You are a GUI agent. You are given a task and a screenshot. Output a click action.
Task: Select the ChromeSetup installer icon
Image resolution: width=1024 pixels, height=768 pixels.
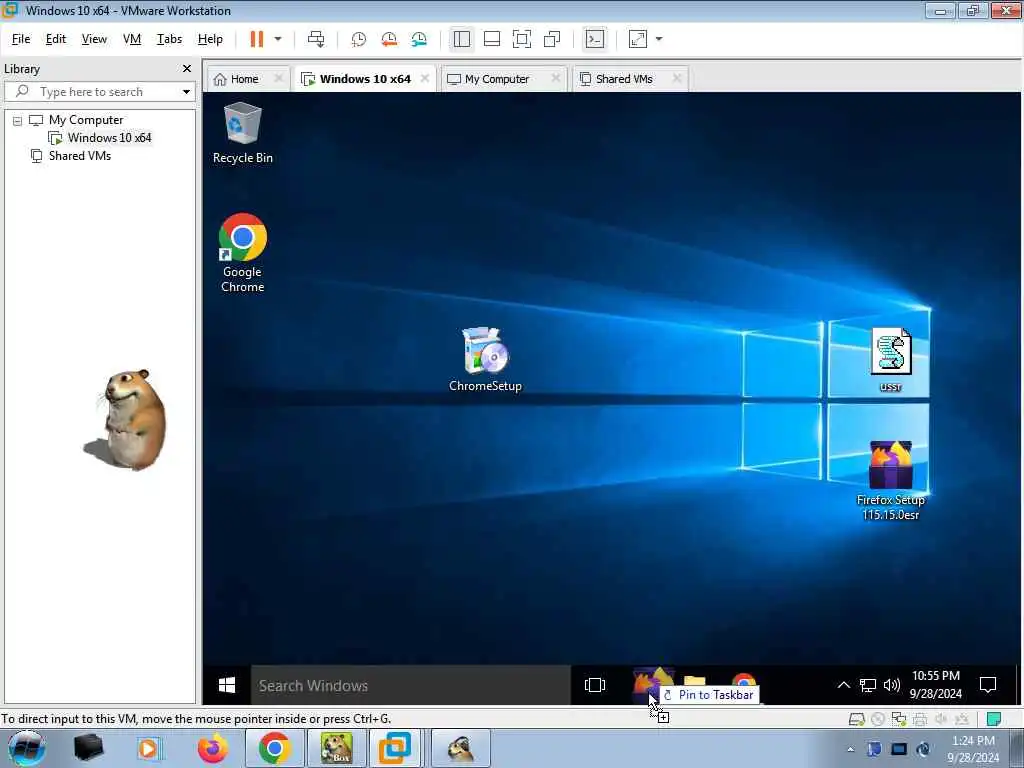[x=485, y=359]
